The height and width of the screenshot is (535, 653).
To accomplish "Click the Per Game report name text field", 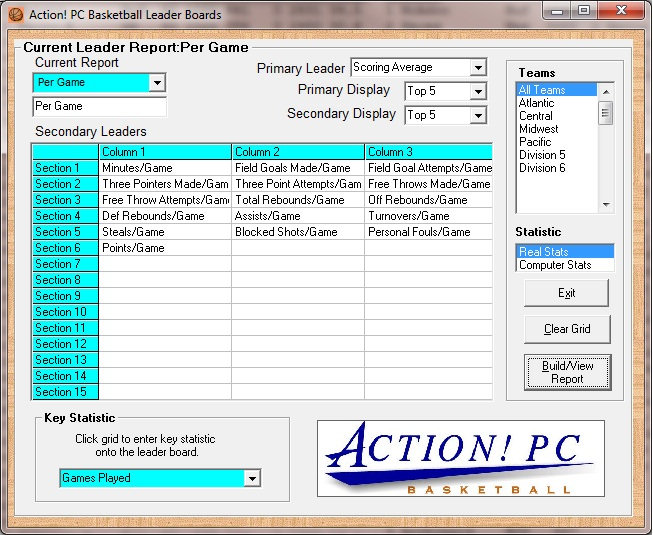I will coord(99,106).
